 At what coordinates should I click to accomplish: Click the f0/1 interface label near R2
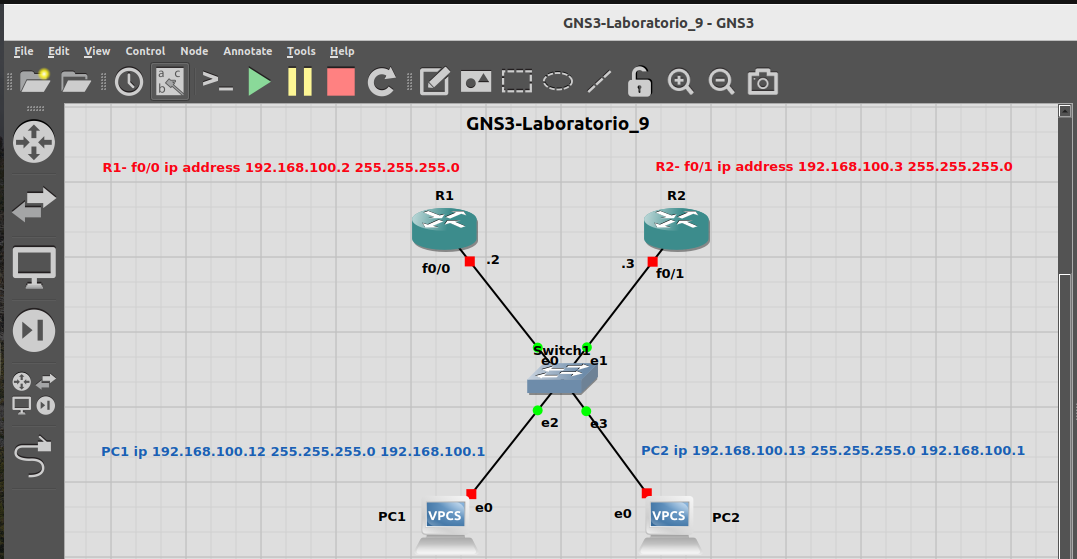click(x=670, y=273)
